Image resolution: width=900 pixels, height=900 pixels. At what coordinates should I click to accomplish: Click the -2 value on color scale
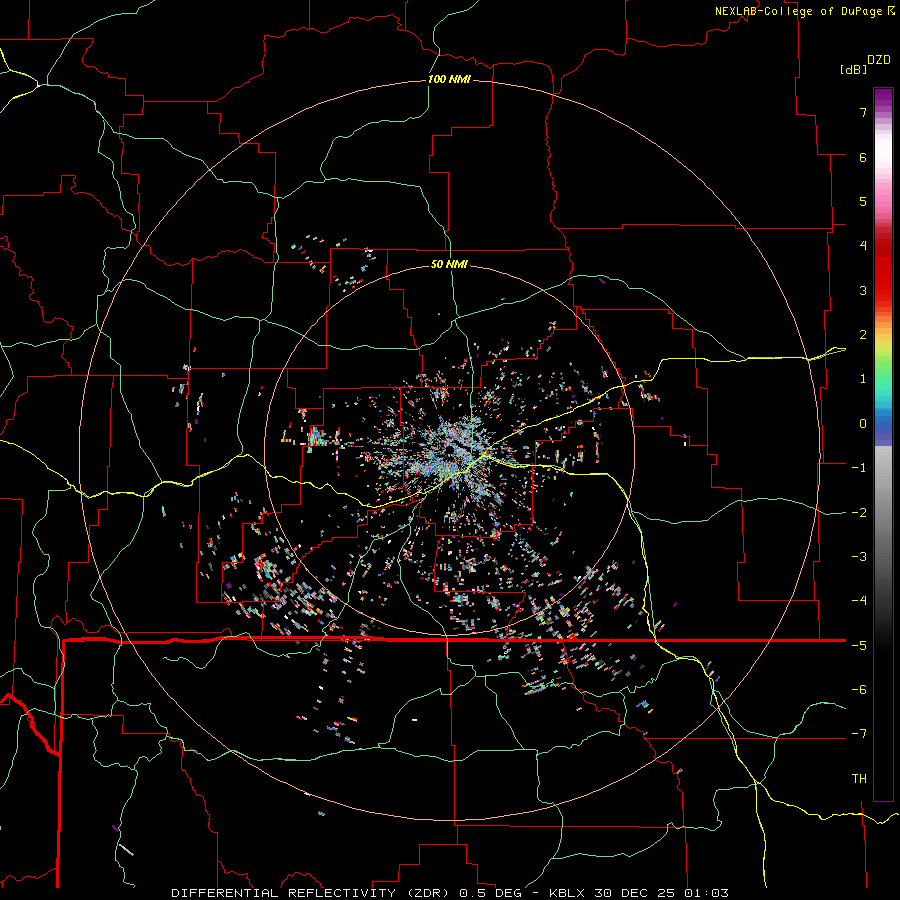point(859,513)
